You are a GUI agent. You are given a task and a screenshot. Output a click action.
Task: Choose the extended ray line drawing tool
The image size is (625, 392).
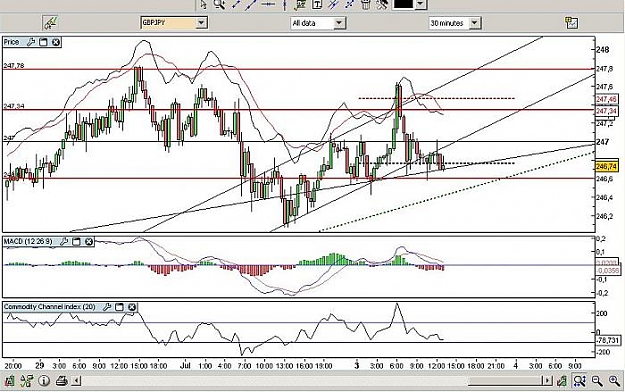point(251,4)
